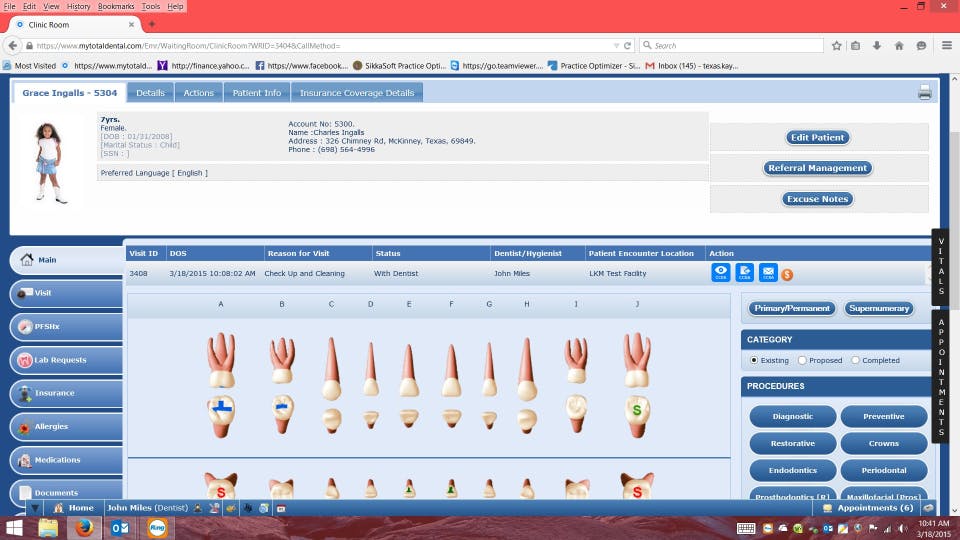Click the printer icon in patient header
The image size is (960, 540).
point(924,92)
